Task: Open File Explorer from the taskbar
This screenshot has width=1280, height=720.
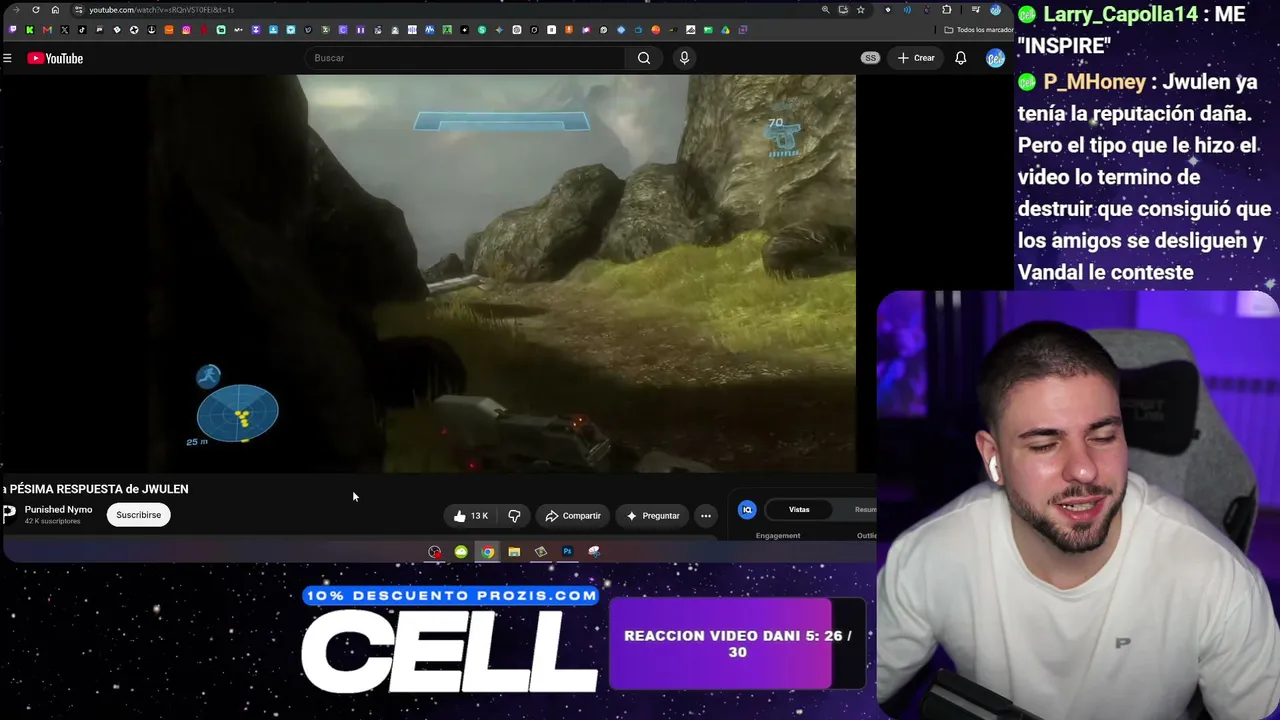Action: tap(514, 552)
